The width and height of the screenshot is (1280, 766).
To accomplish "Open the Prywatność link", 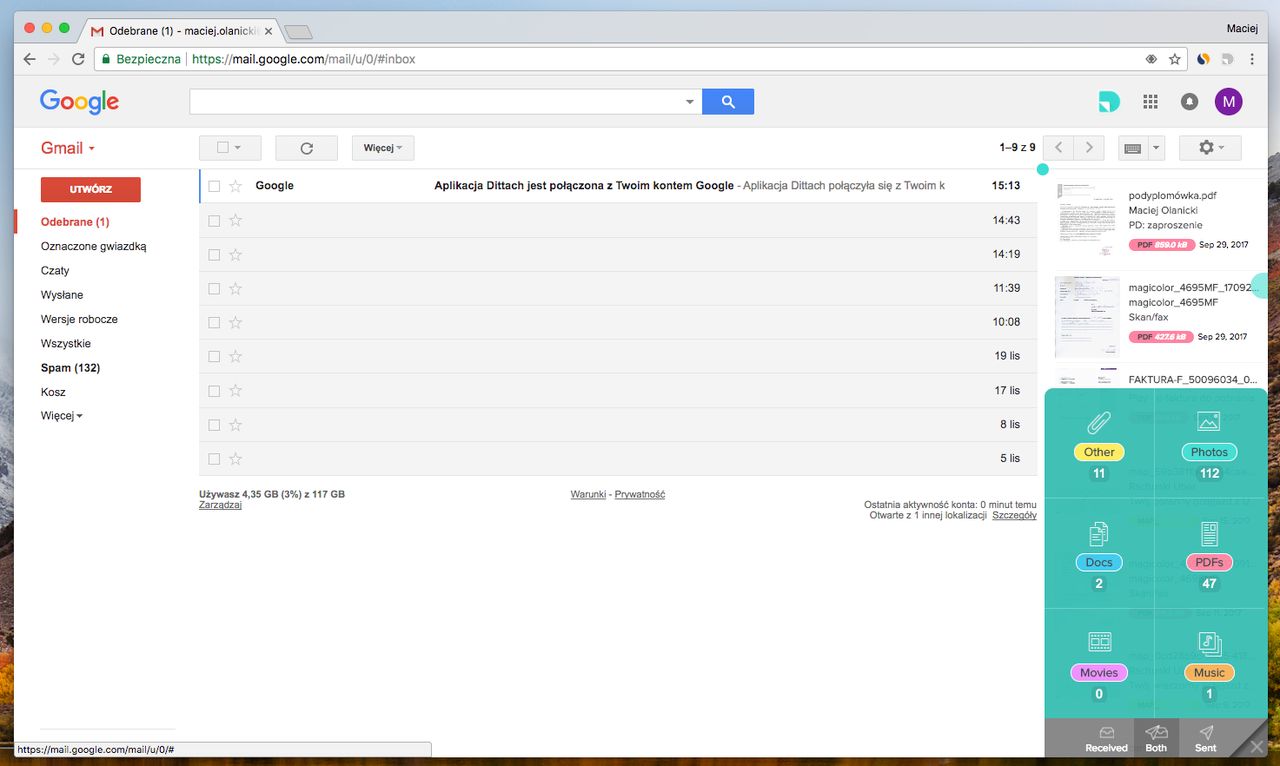I will tap(639, 494).
